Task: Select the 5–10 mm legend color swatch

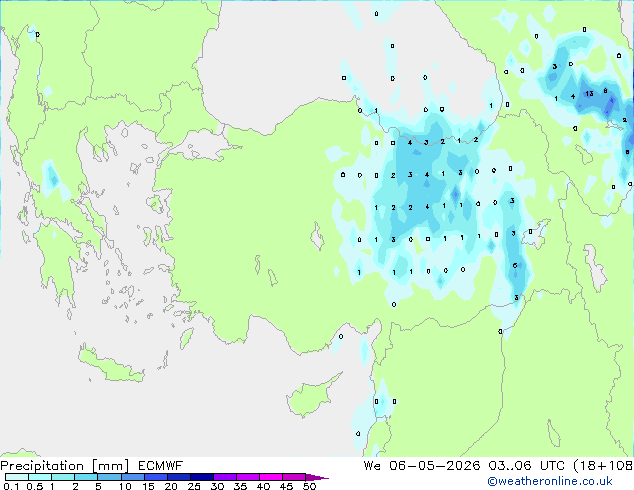Action: coord(109,477)
